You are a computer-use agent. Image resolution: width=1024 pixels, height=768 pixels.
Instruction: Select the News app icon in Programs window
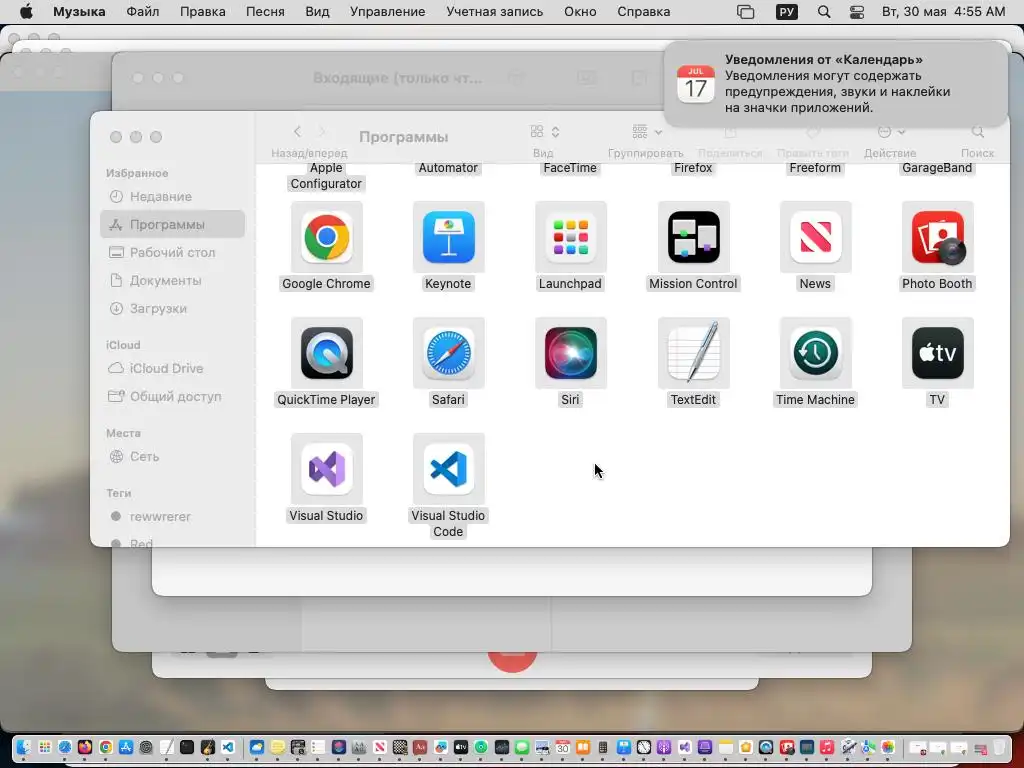[x=815, y=237]
